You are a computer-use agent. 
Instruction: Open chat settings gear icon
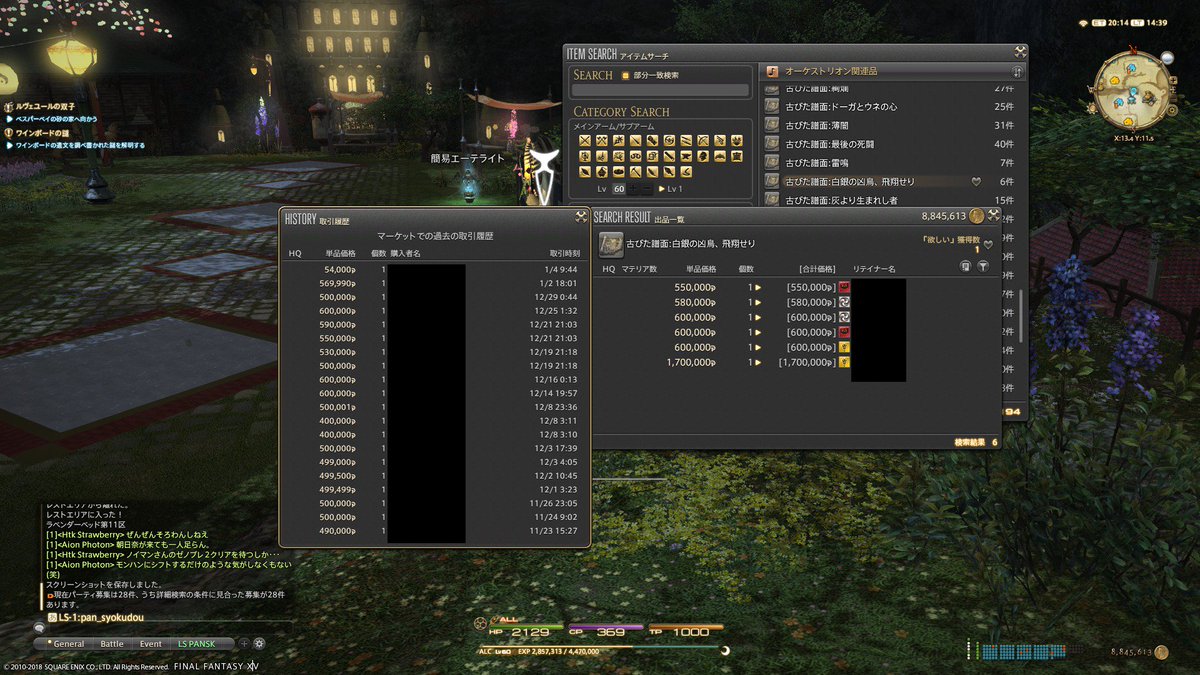[259, 644]
